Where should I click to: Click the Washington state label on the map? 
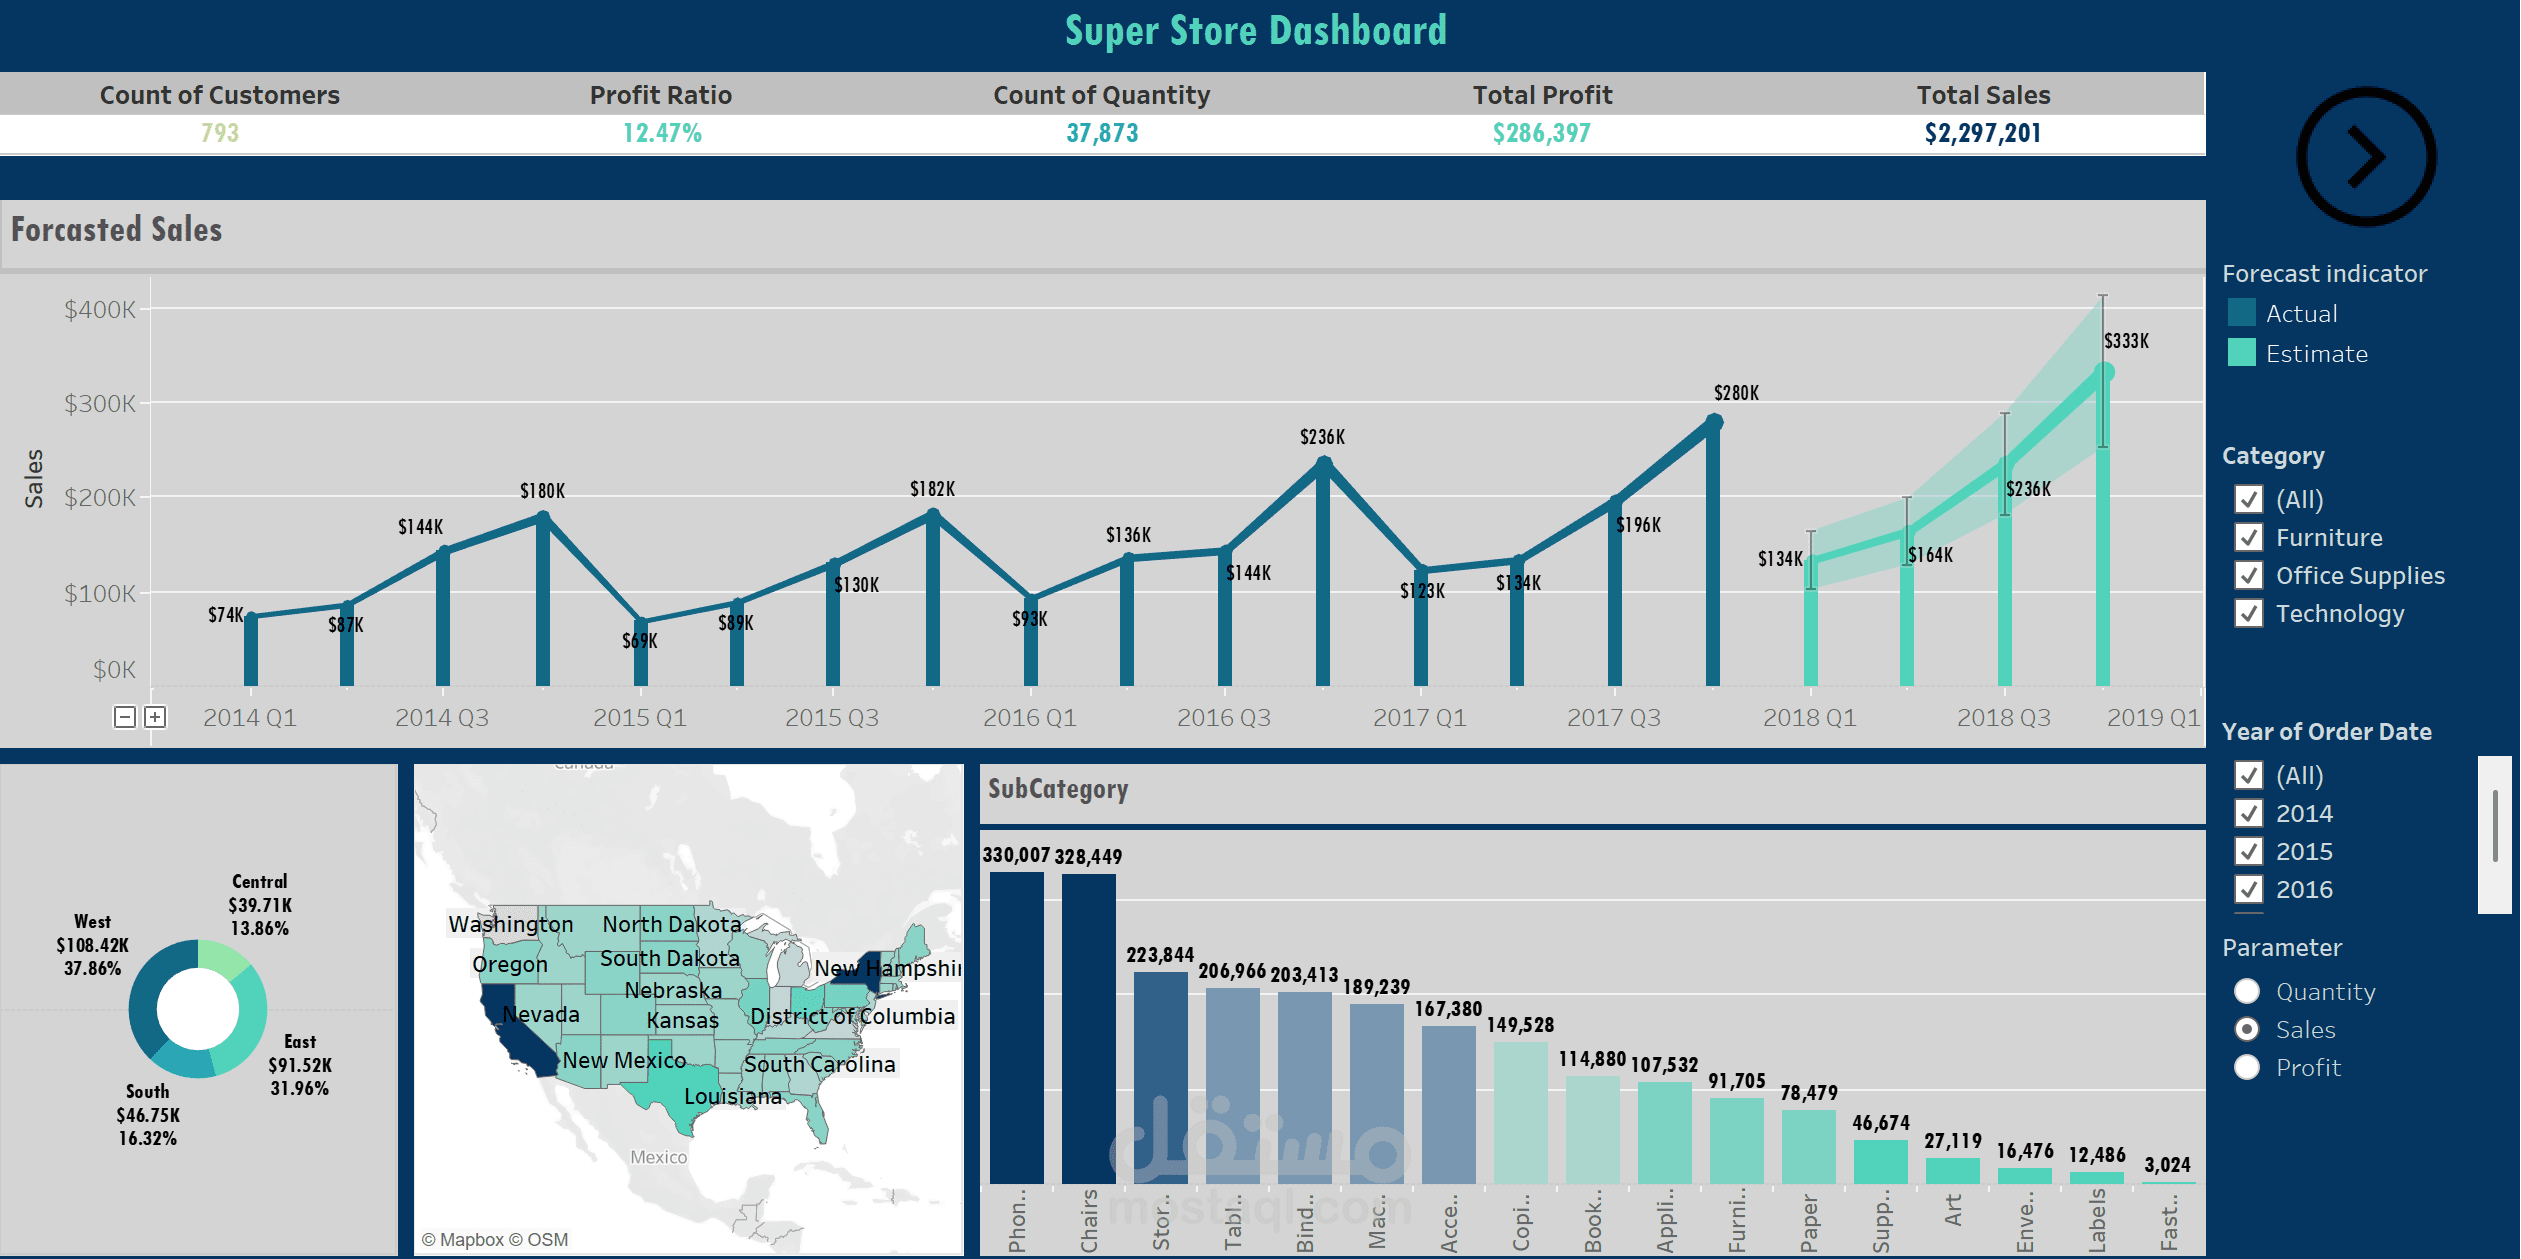click(511, 924)
